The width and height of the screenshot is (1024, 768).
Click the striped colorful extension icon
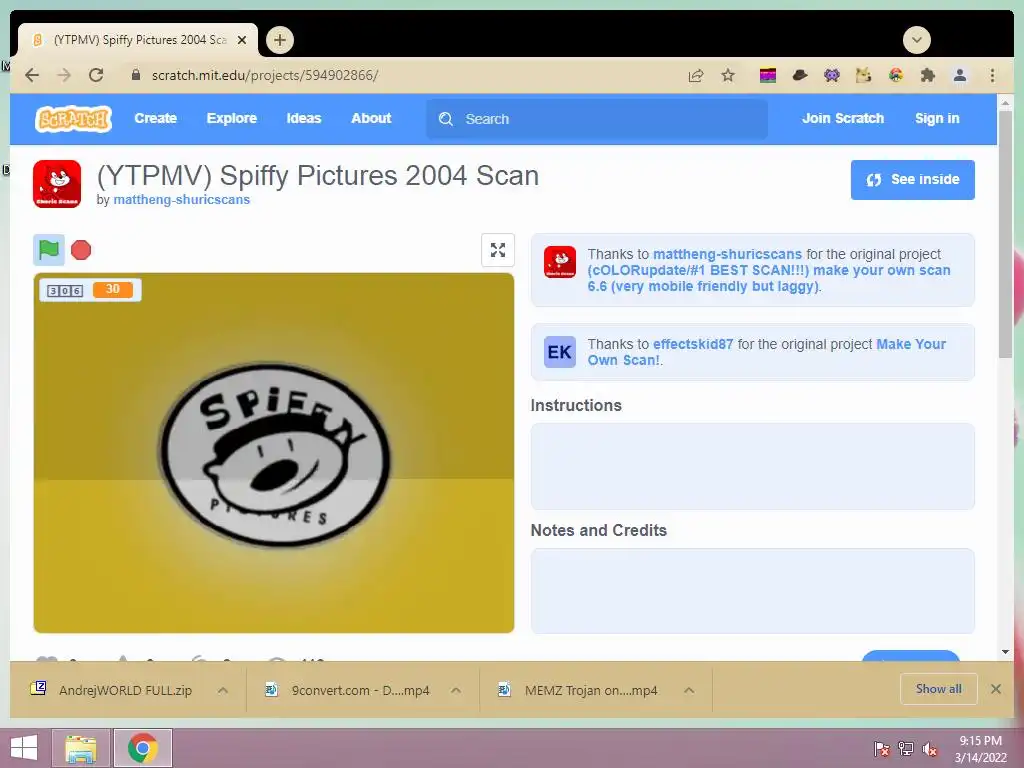(768, 76)
